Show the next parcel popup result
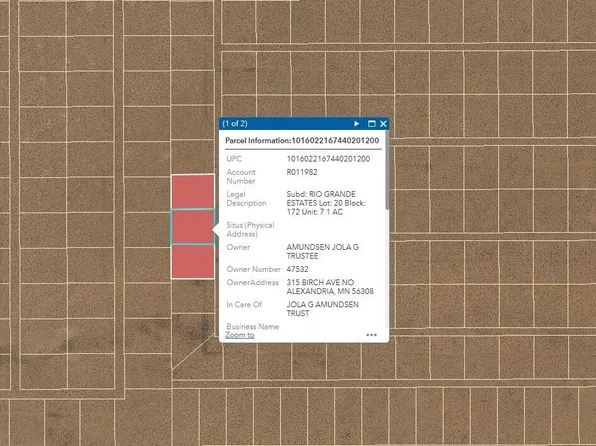The image size is (596, 446). (357, 124)
